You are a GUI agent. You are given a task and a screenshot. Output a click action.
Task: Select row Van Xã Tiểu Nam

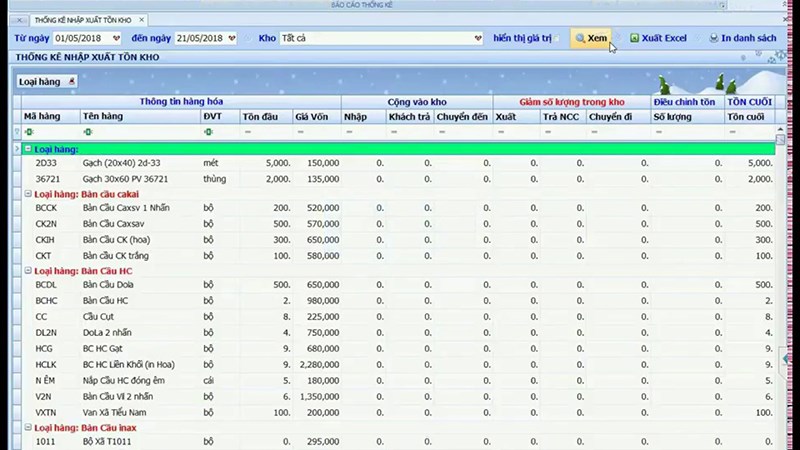pos(398,412)
